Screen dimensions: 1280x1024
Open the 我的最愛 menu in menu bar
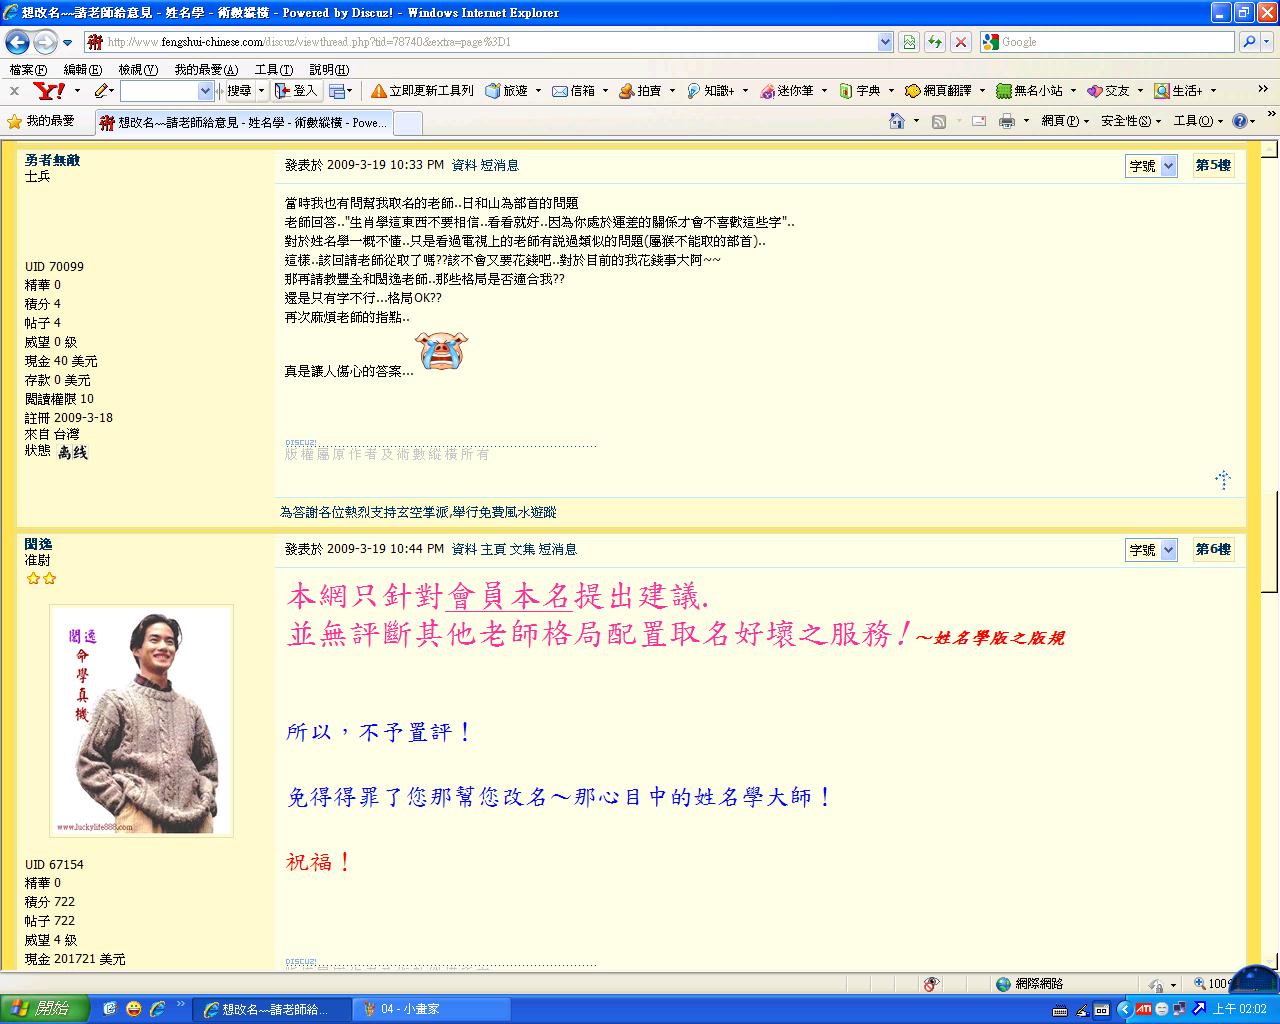[206, 70]
